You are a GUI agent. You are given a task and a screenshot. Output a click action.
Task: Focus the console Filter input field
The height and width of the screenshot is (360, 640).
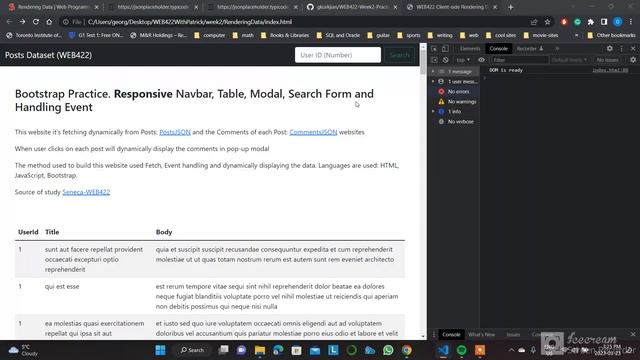[x=519, y=60]
